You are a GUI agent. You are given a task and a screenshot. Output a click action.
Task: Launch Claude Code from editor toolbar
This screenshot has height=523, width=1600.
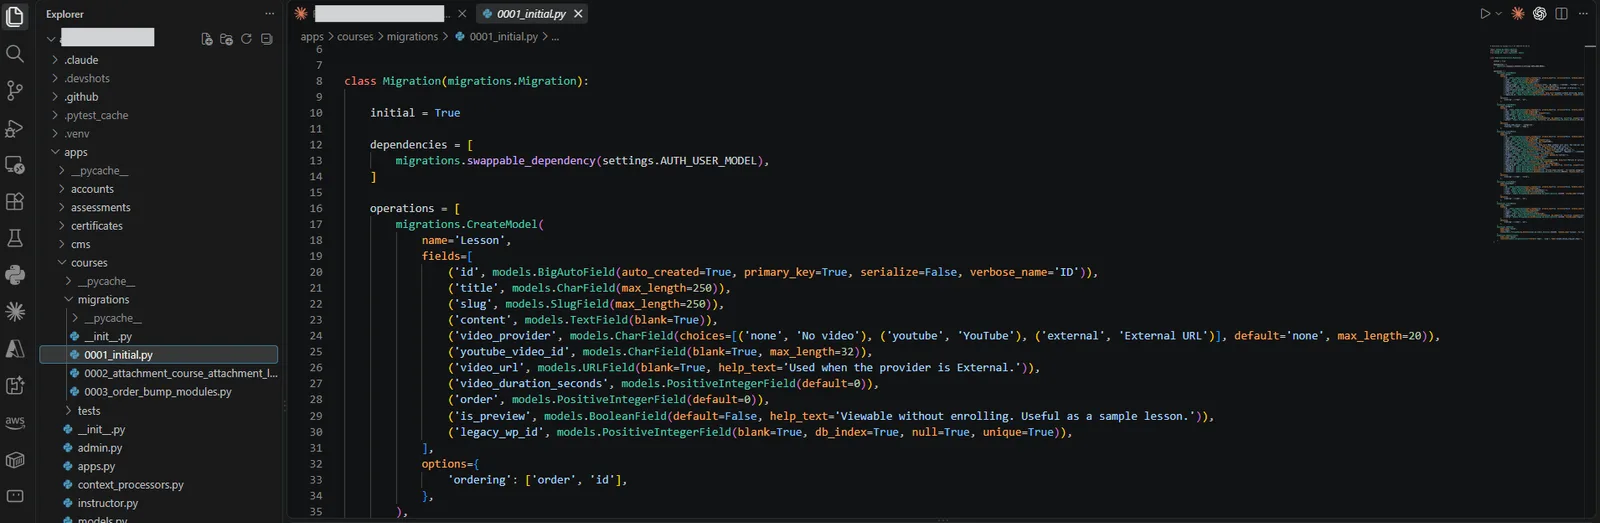click(1518, 14)
